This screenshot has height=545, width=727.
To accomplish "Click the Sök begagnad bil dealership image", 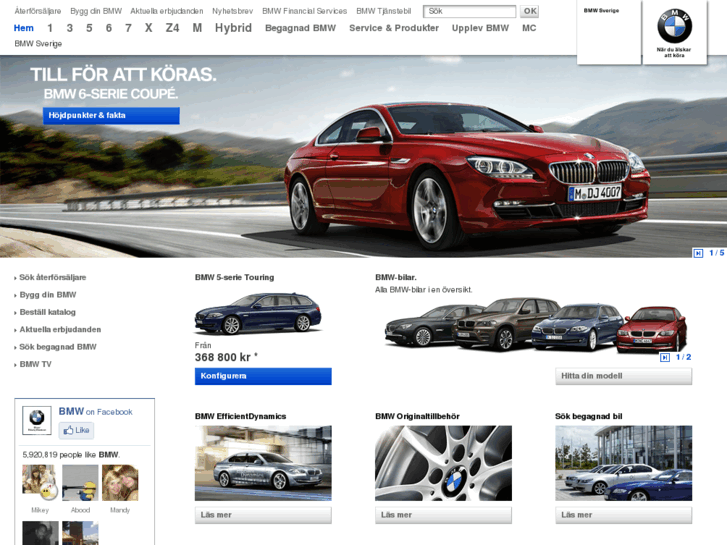I will 624,463.
